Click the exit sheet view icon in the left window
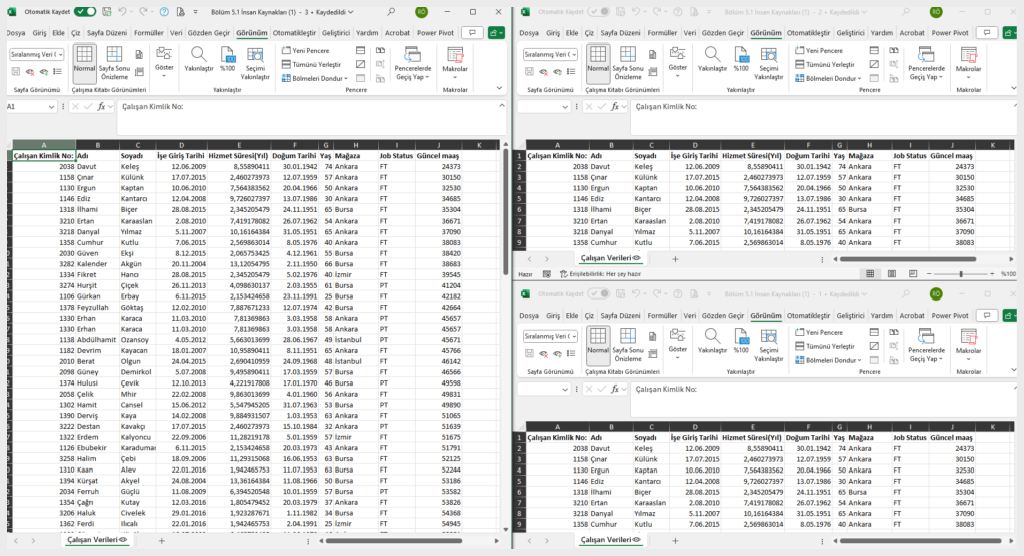Viewport: 1024px width, 556px height. (x=30, y=72)
